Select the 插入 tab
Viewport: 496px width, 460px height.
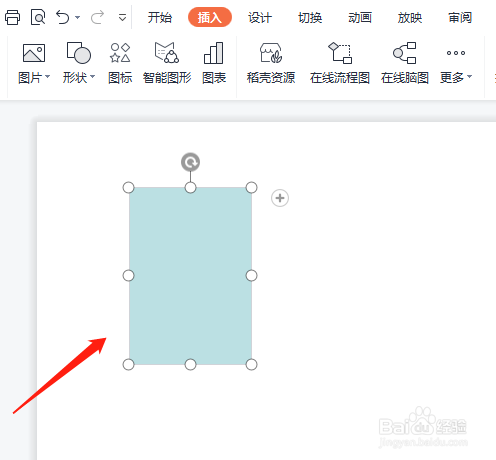(x=210, y=17)
